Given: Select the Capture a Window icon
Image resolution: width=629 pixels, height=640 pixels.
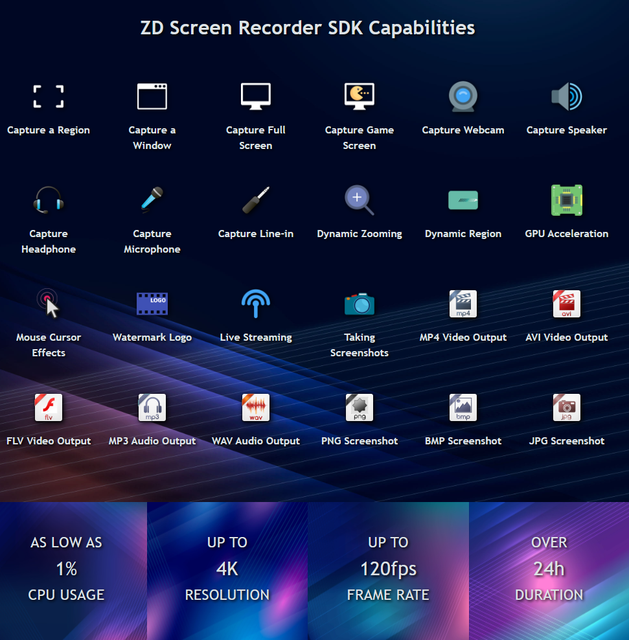Looking at the screenshot, I should (152, 96).
